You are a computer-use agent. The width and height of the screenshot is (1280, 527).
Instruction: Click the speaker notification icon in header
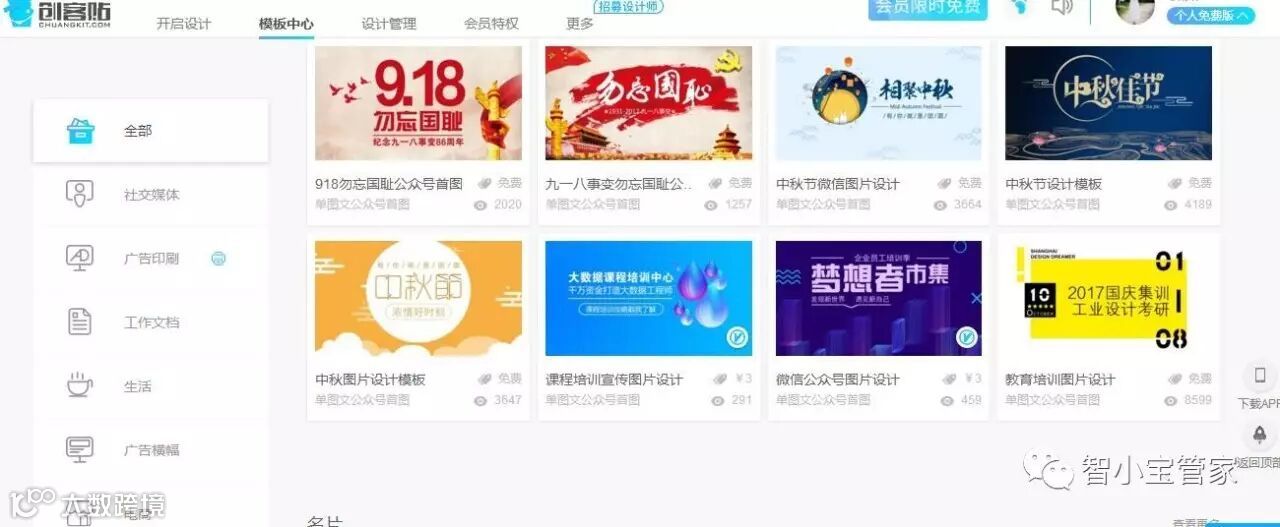[x=1062, y=7]
